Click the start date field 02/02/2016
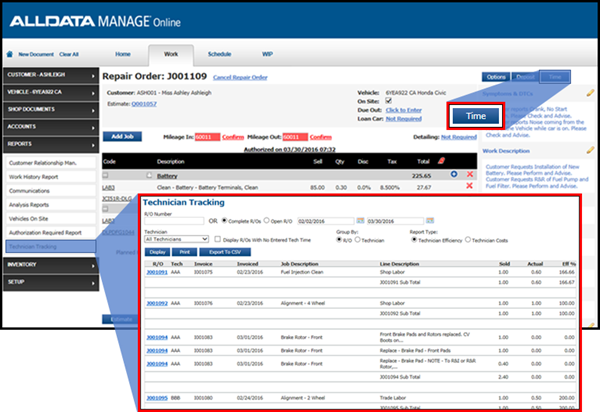600x412 pixels. coord(326,221)
